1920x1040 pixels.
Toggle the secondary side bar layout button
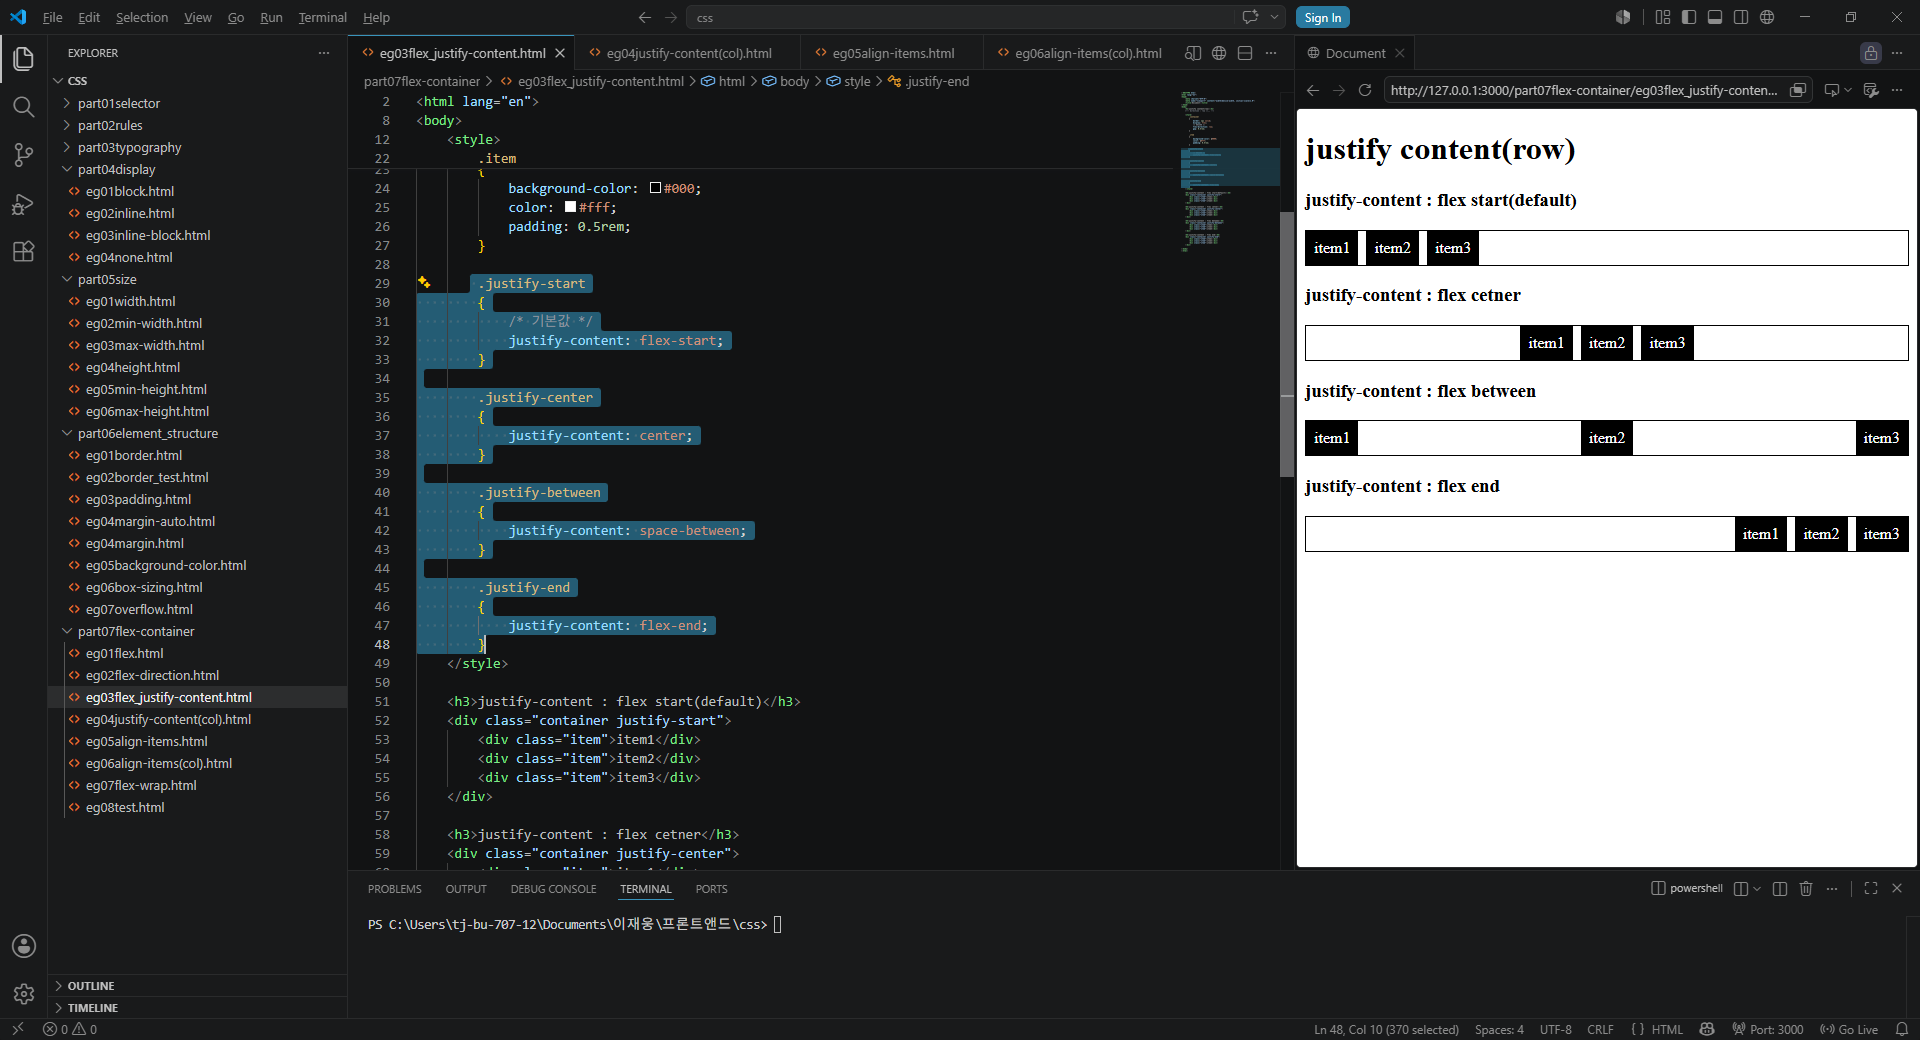[1741, 17]
